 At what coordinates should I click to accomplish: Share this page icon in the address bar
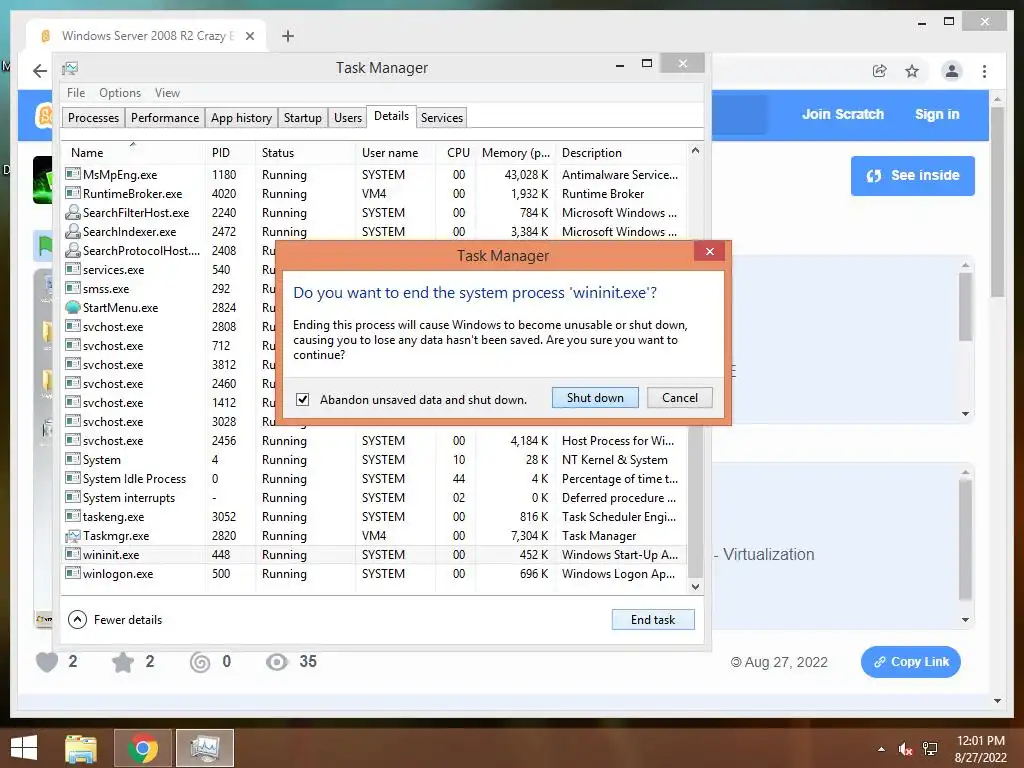coord(880,71)
